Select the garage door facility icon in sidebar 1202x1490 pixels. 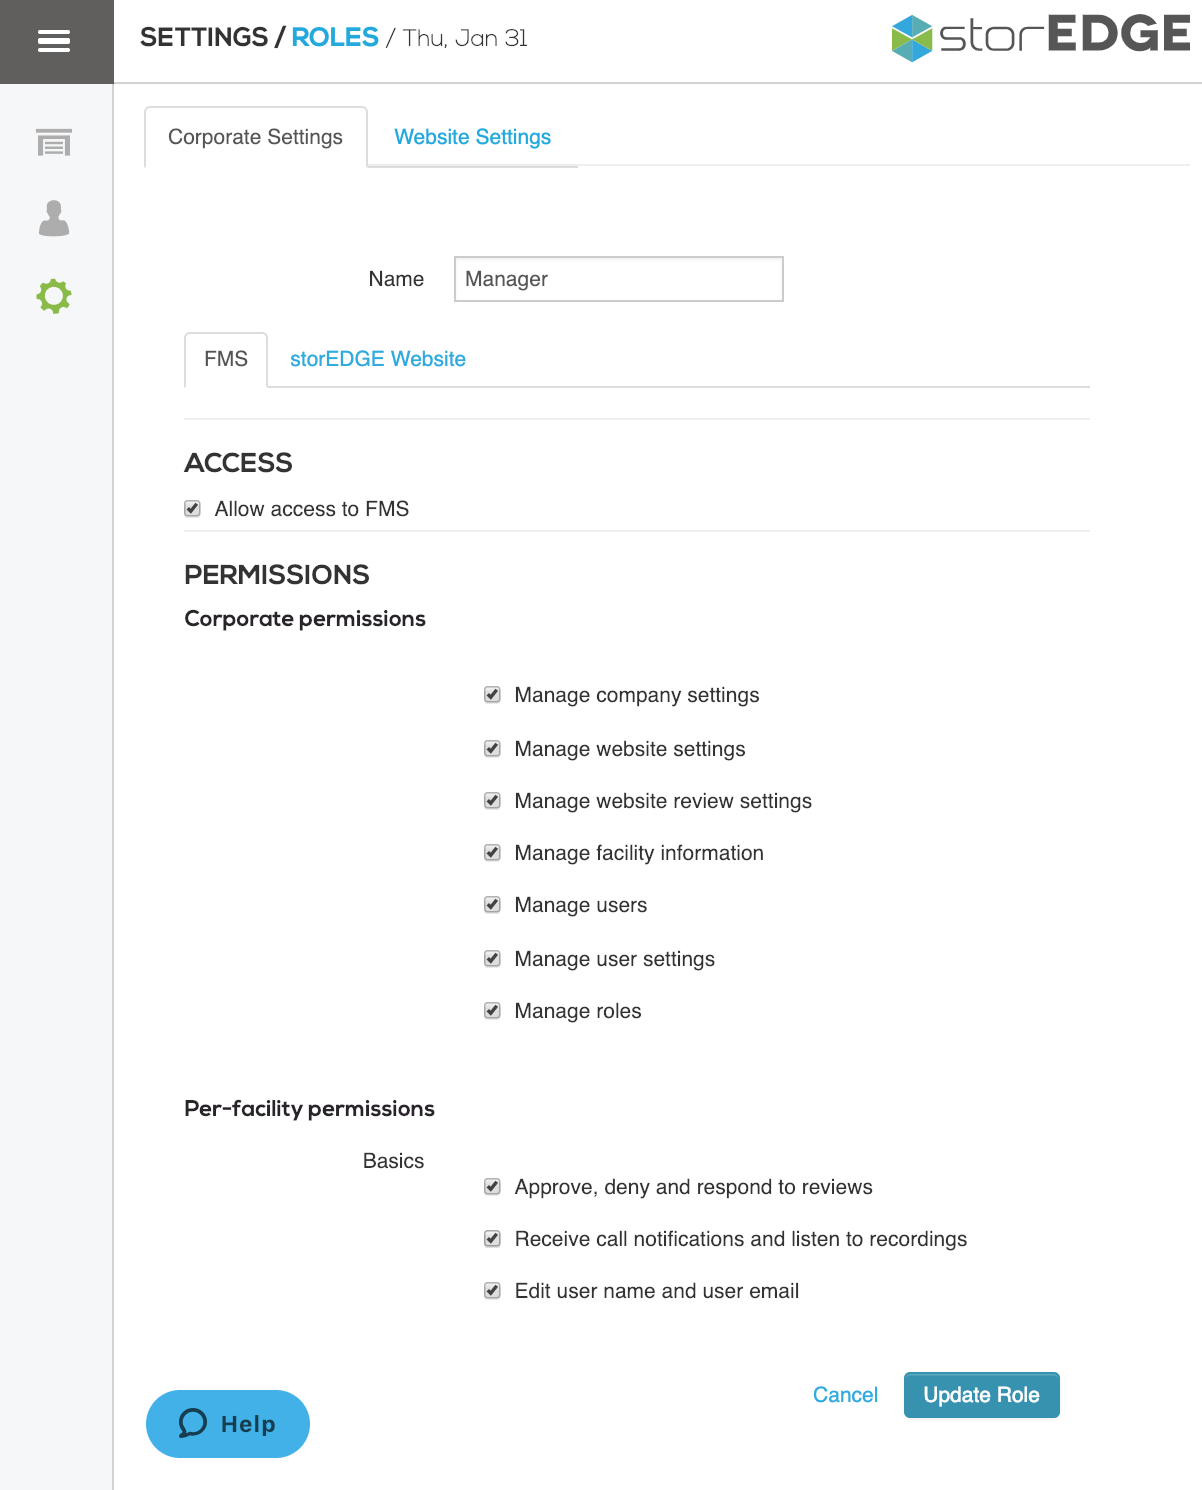(55, 143)
